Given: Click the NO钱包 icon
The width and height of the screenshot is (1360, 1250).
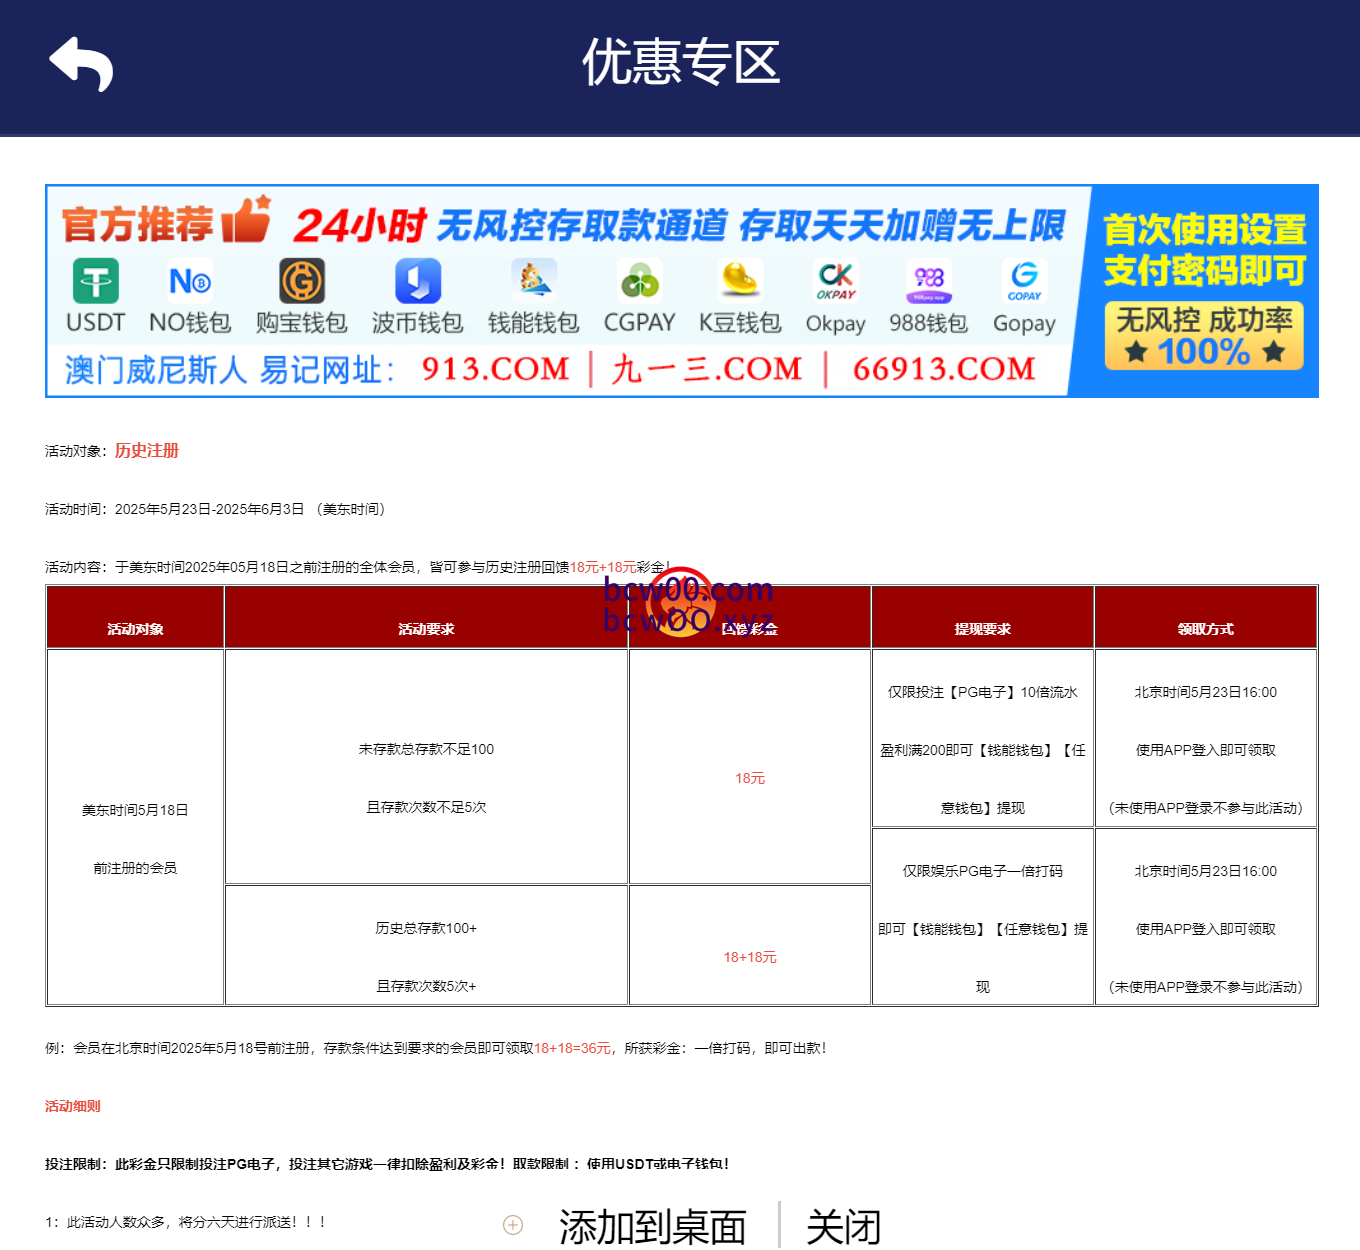Looking at the screenshot, I should 190,282.
